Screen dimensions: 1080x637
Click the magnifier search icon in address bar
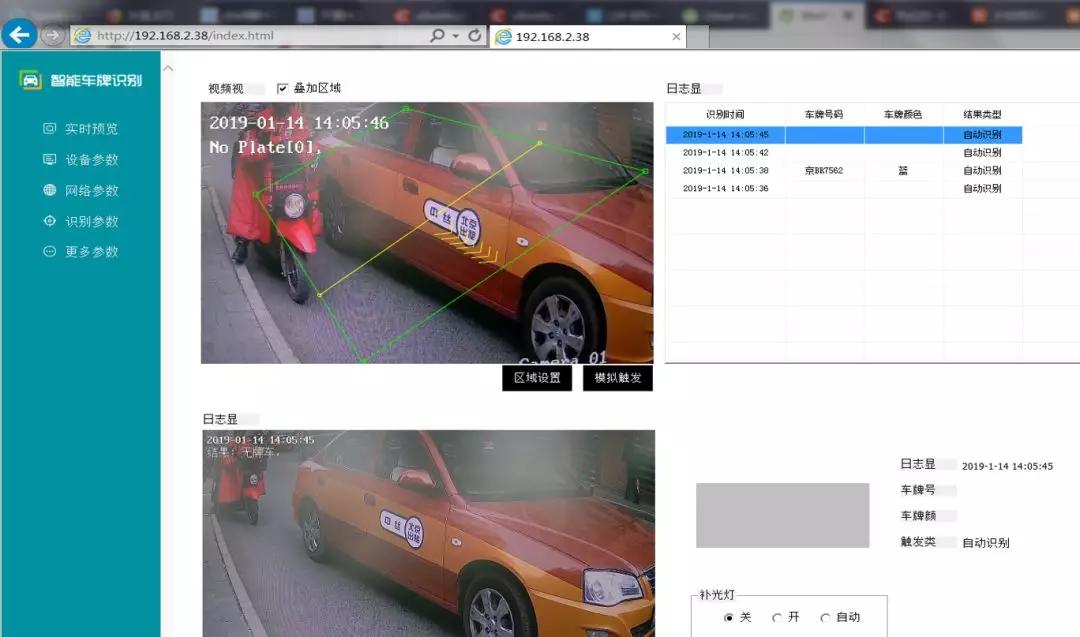point(437,35)
